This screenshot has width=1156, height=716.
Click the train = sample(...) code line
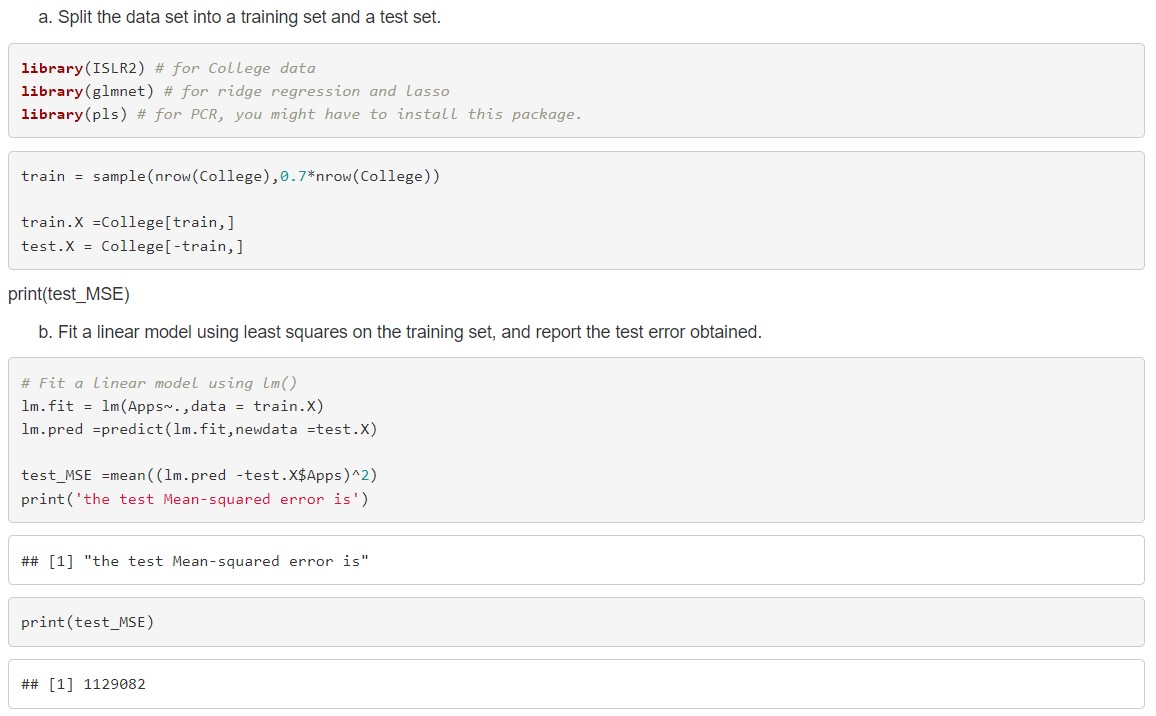230,176
